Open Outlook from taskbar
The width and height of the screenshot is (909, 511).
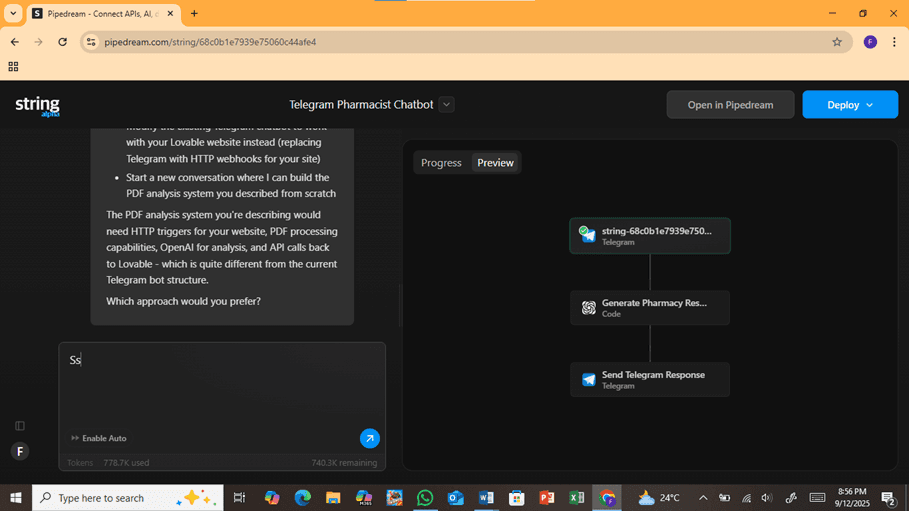click(x=456, y=498)
